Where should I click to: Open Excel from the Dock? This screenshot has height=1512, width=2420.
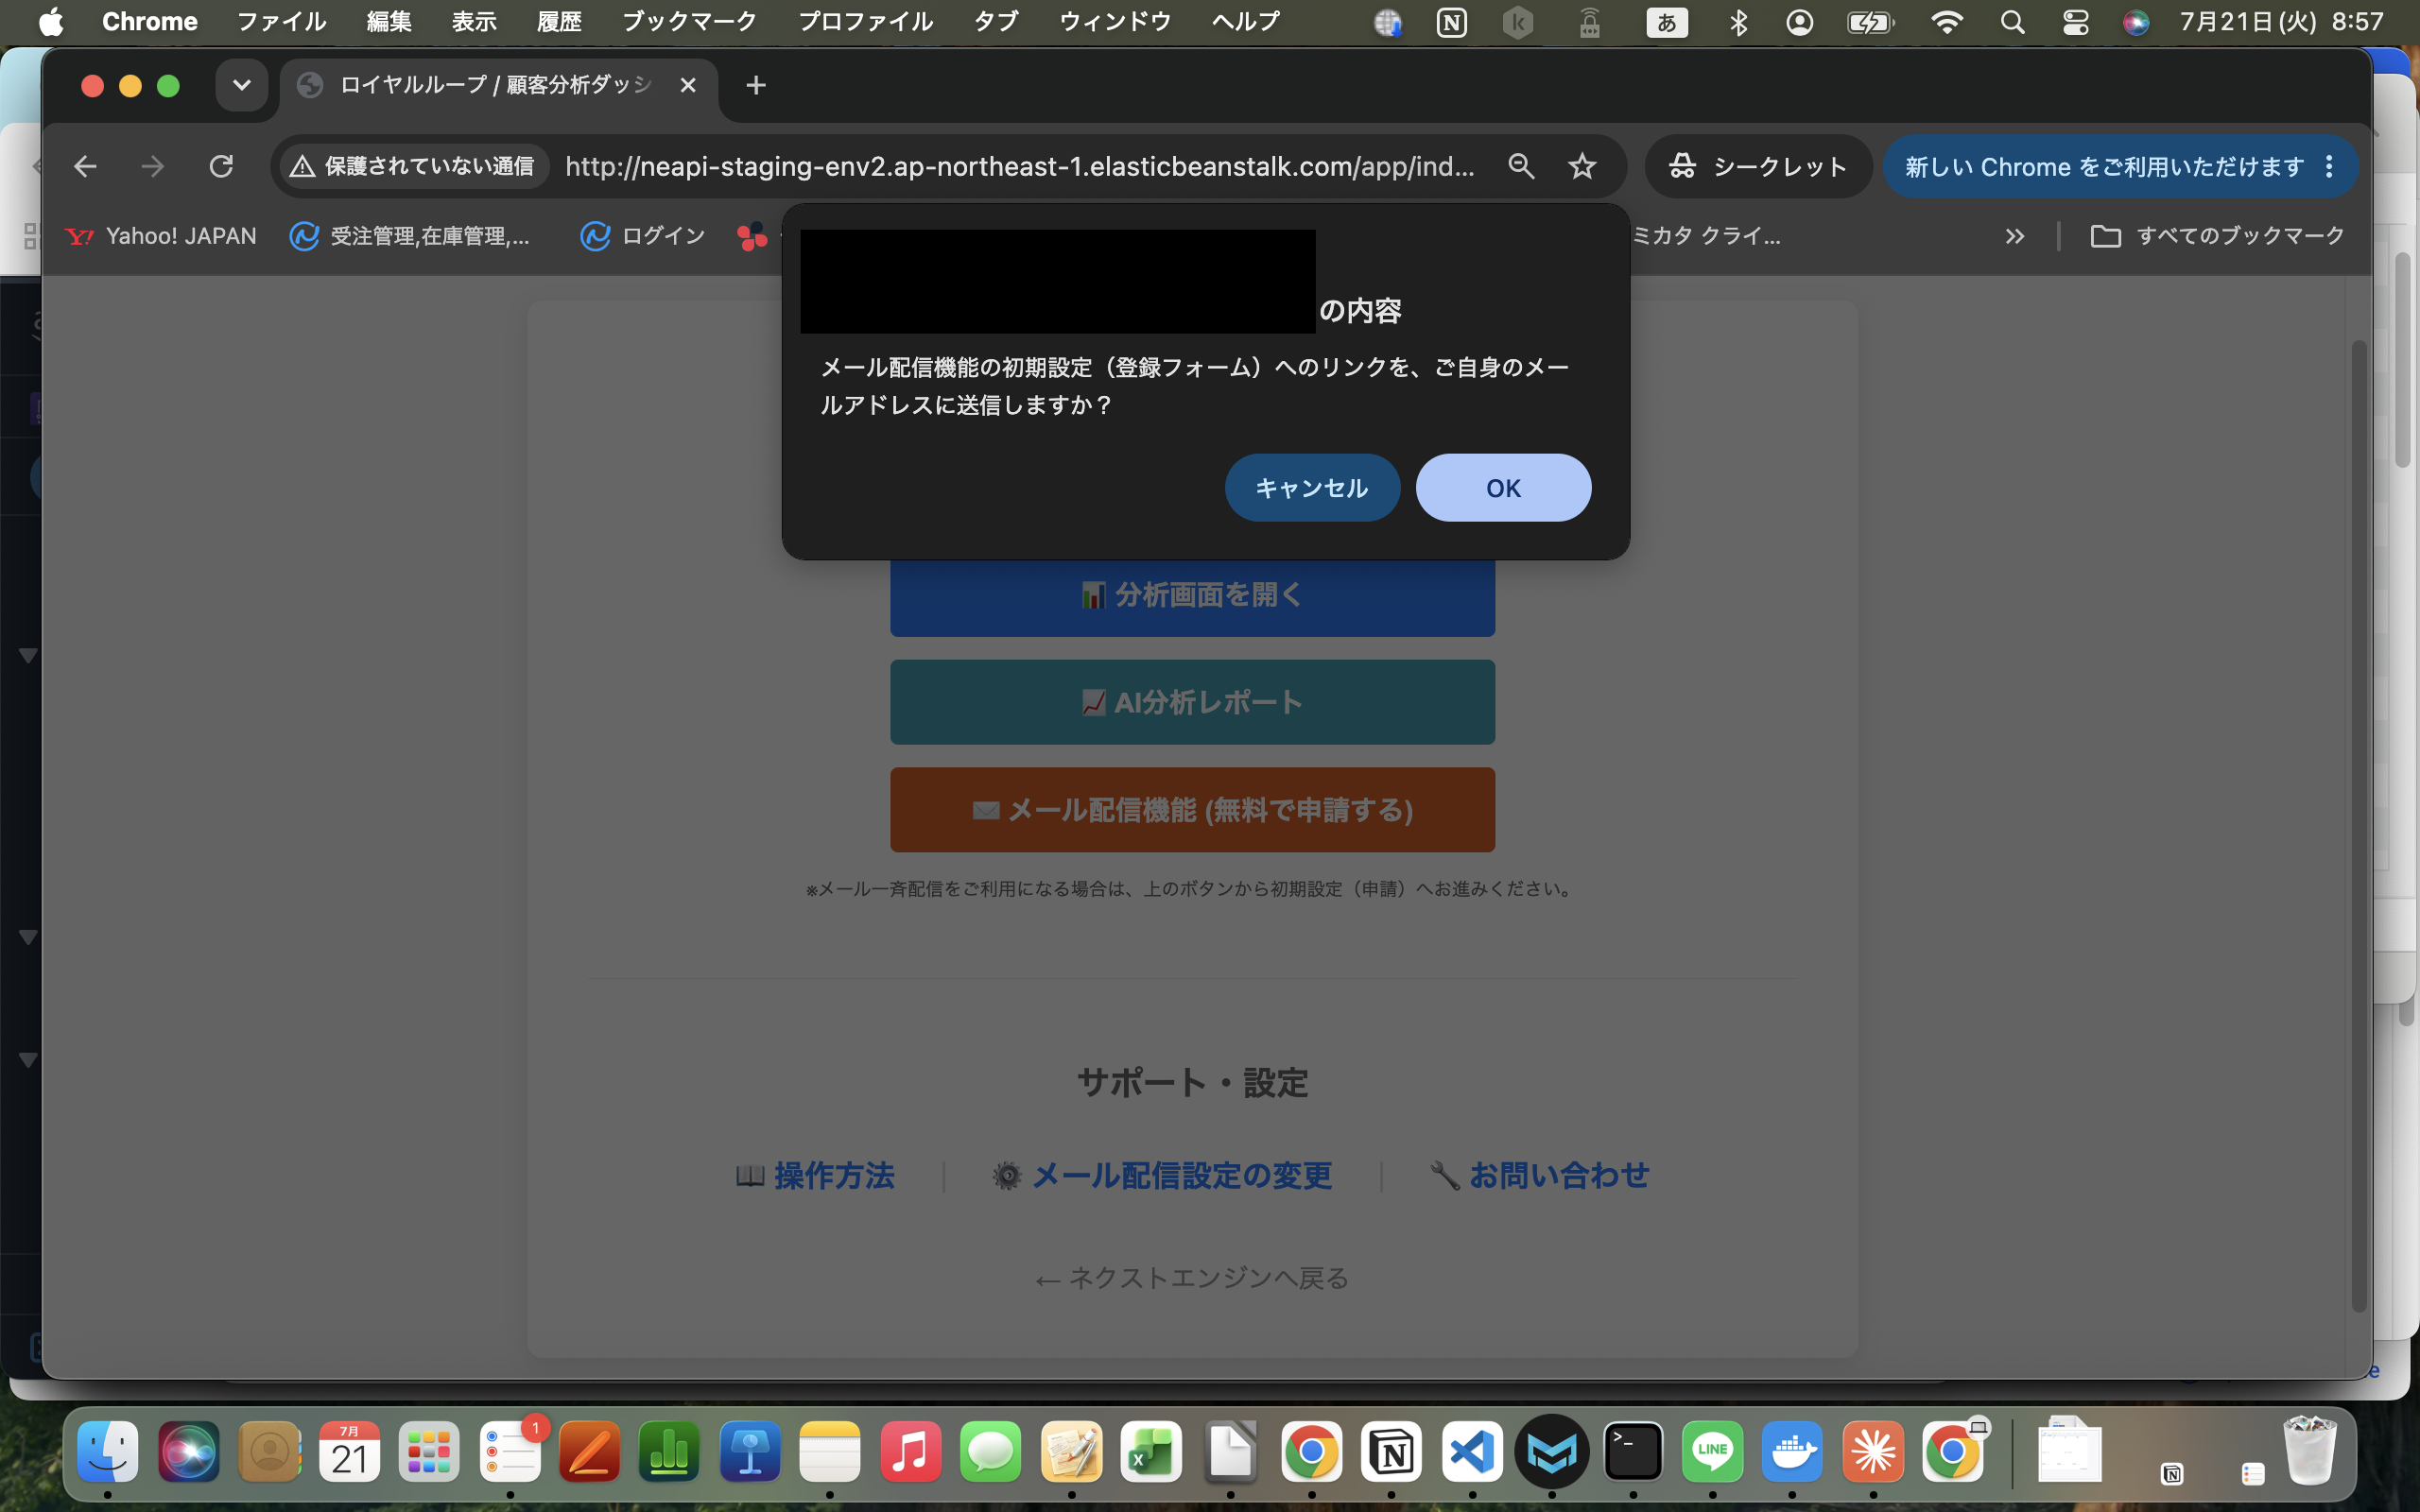[x=1151, y=1451]
